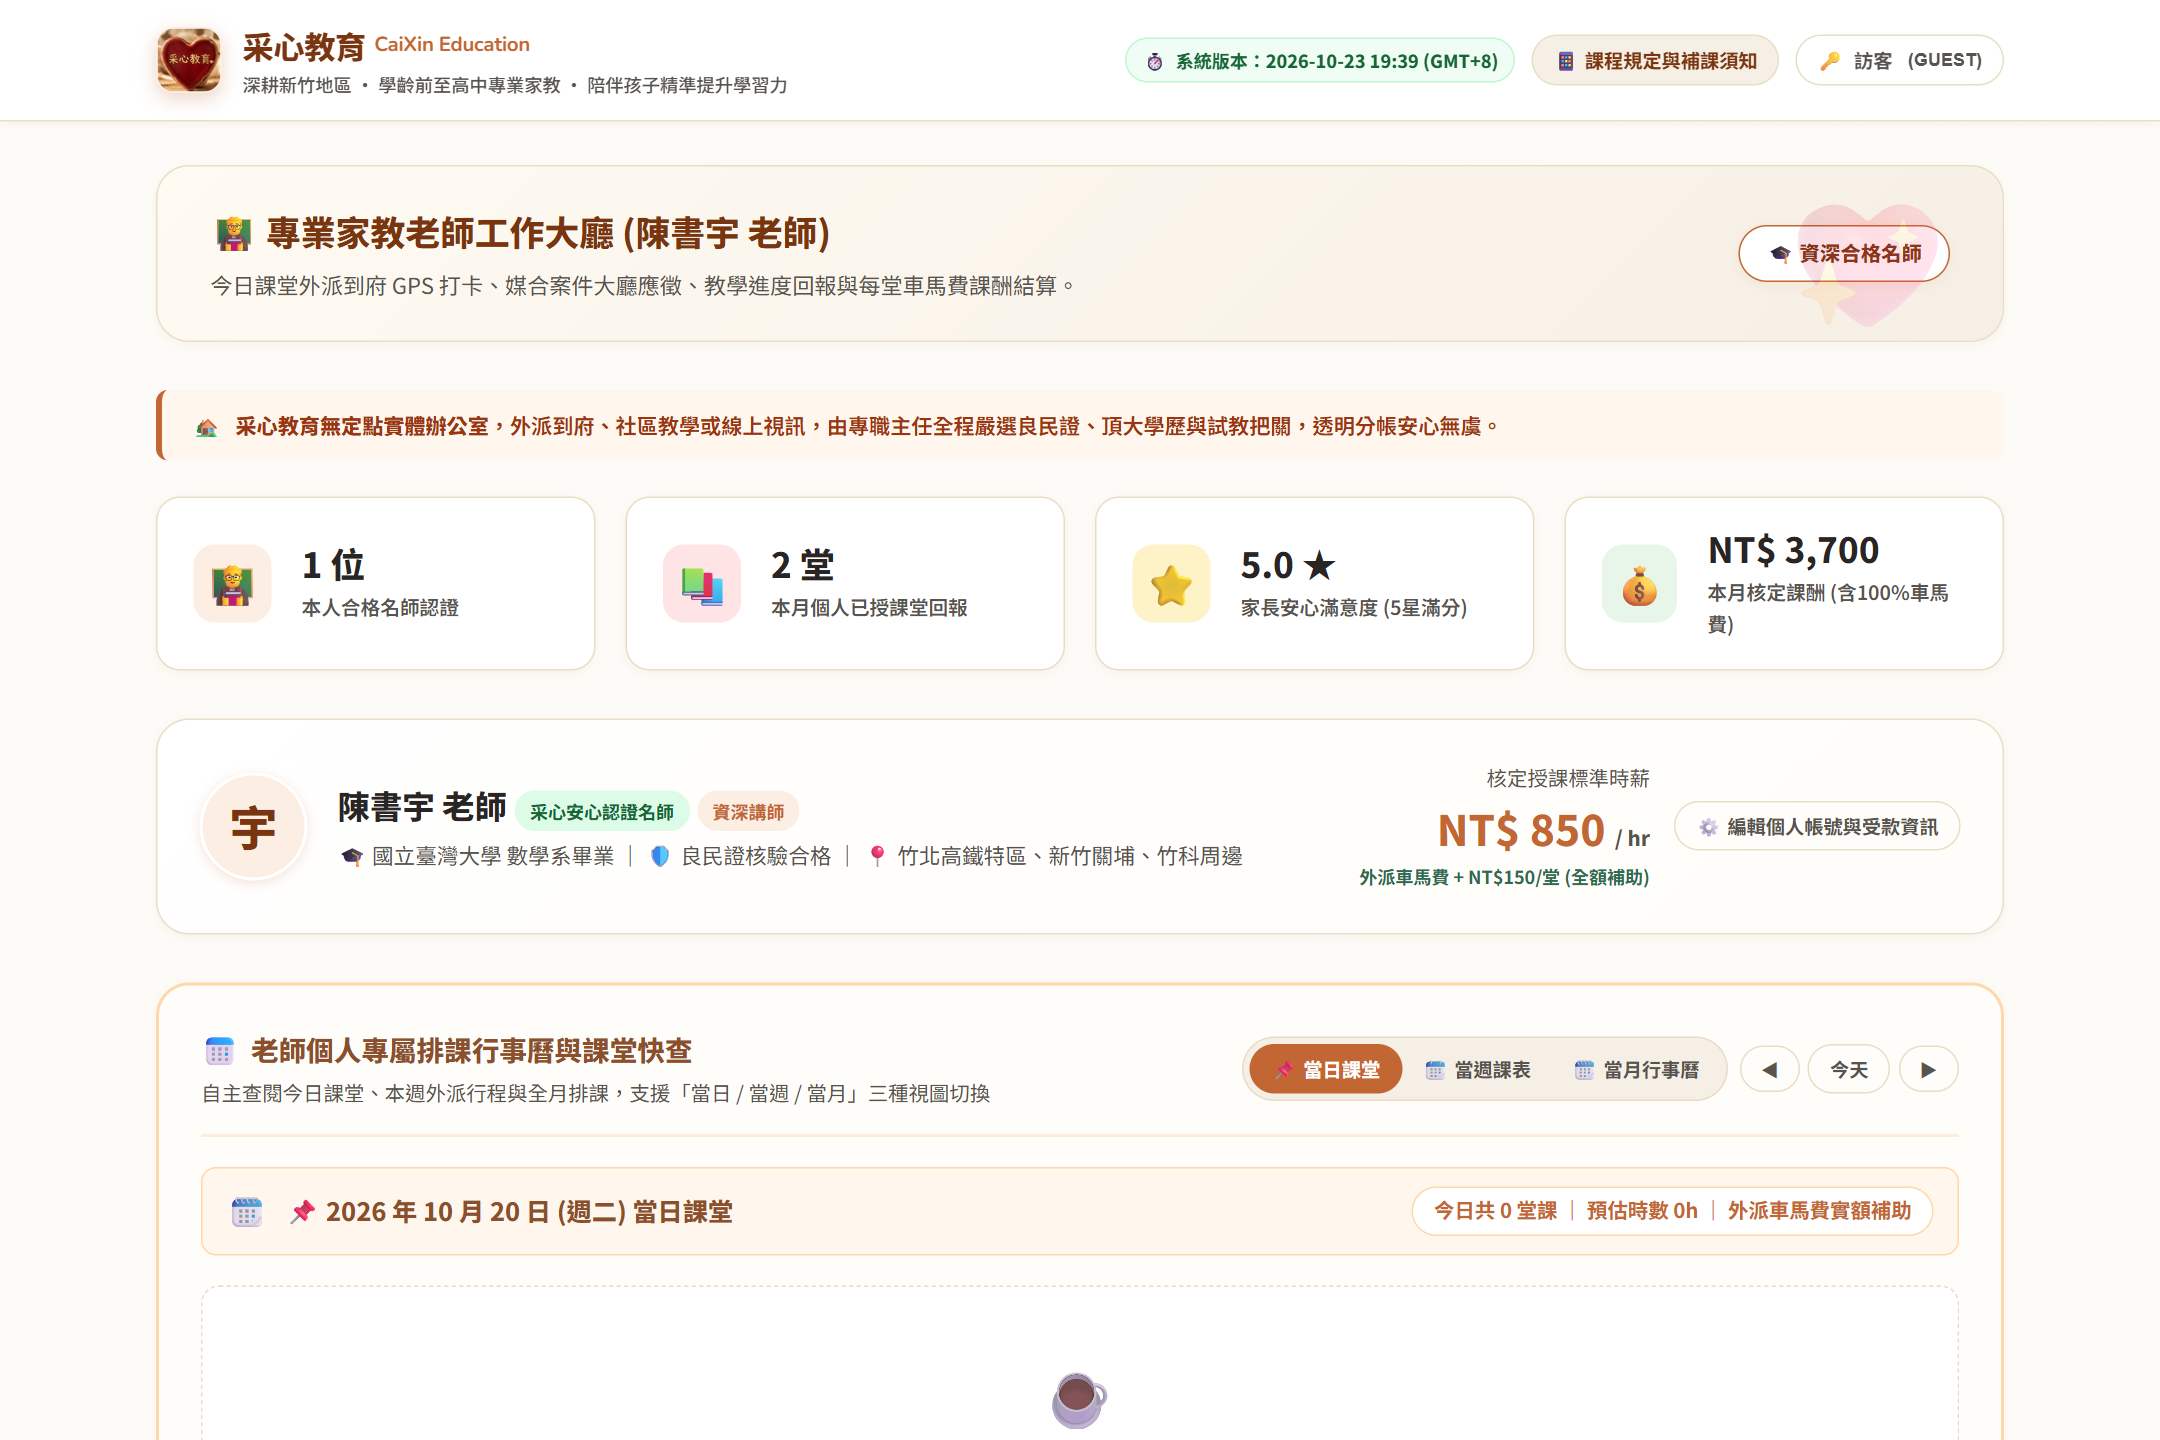Open 編輯個人帳號與受款資訊 settings
This screenshot has height=1440, width=2160.
click(1817, 826)
